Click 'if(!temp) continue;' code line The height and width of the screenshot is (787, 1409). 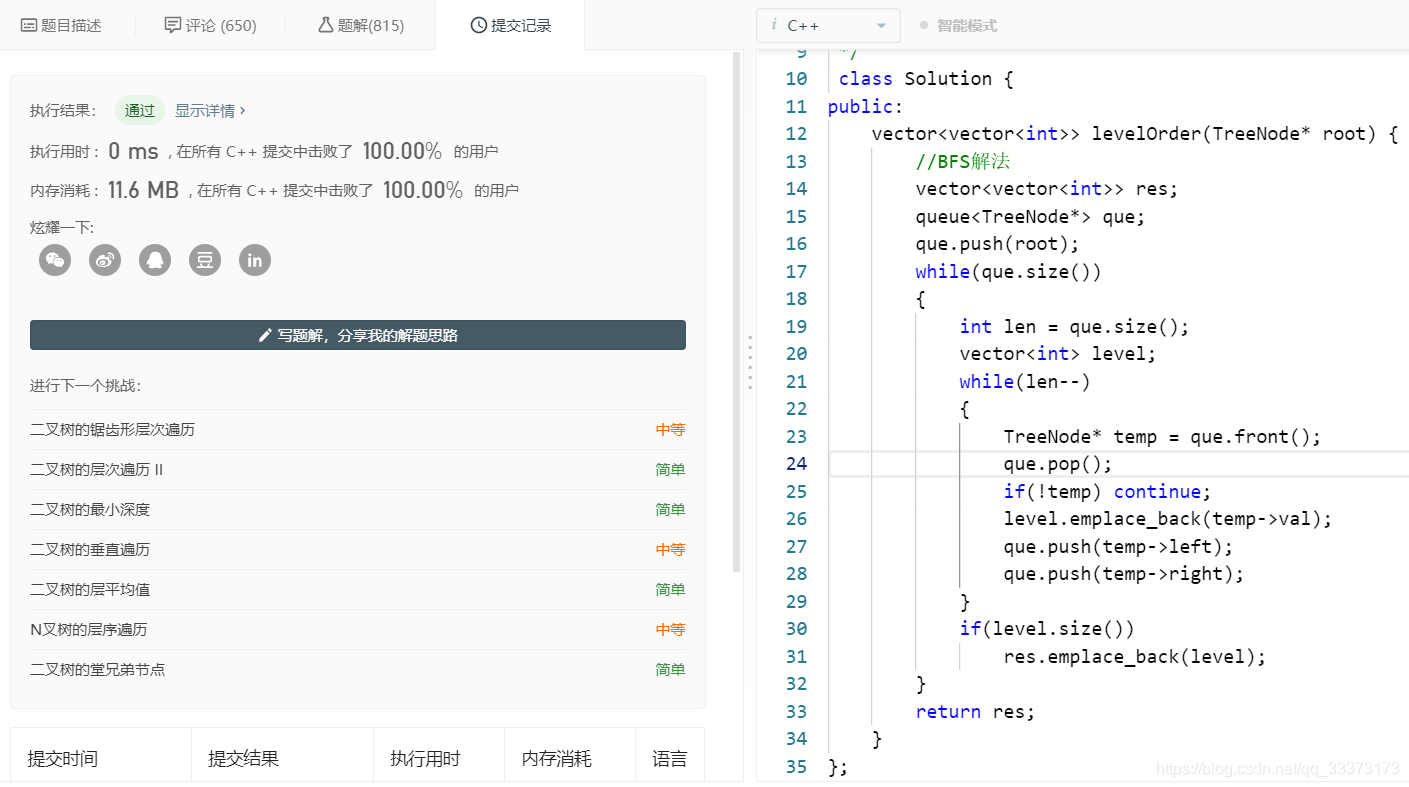point(1107,491)
